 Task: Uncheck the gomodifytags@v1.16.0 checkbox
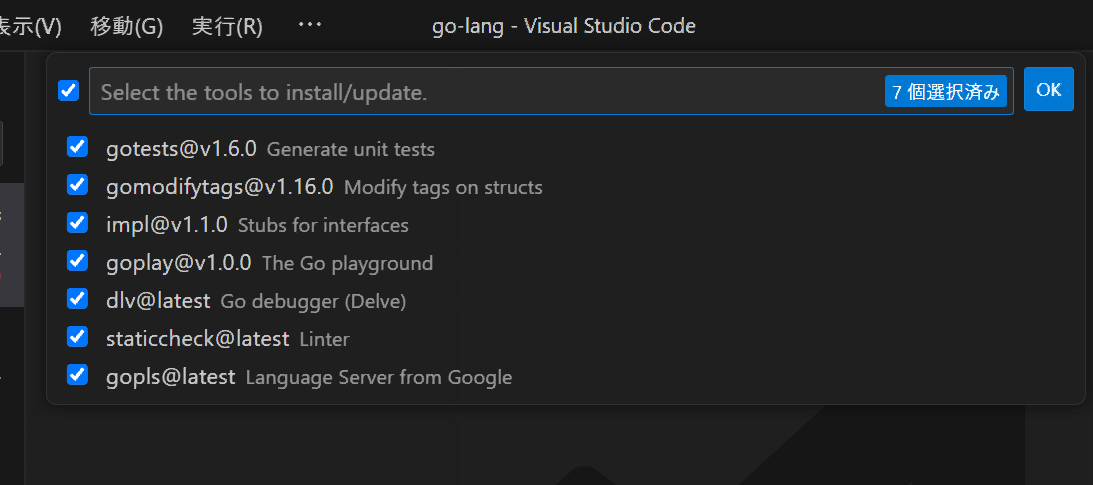pyautogui.click(x=77, y=186)
